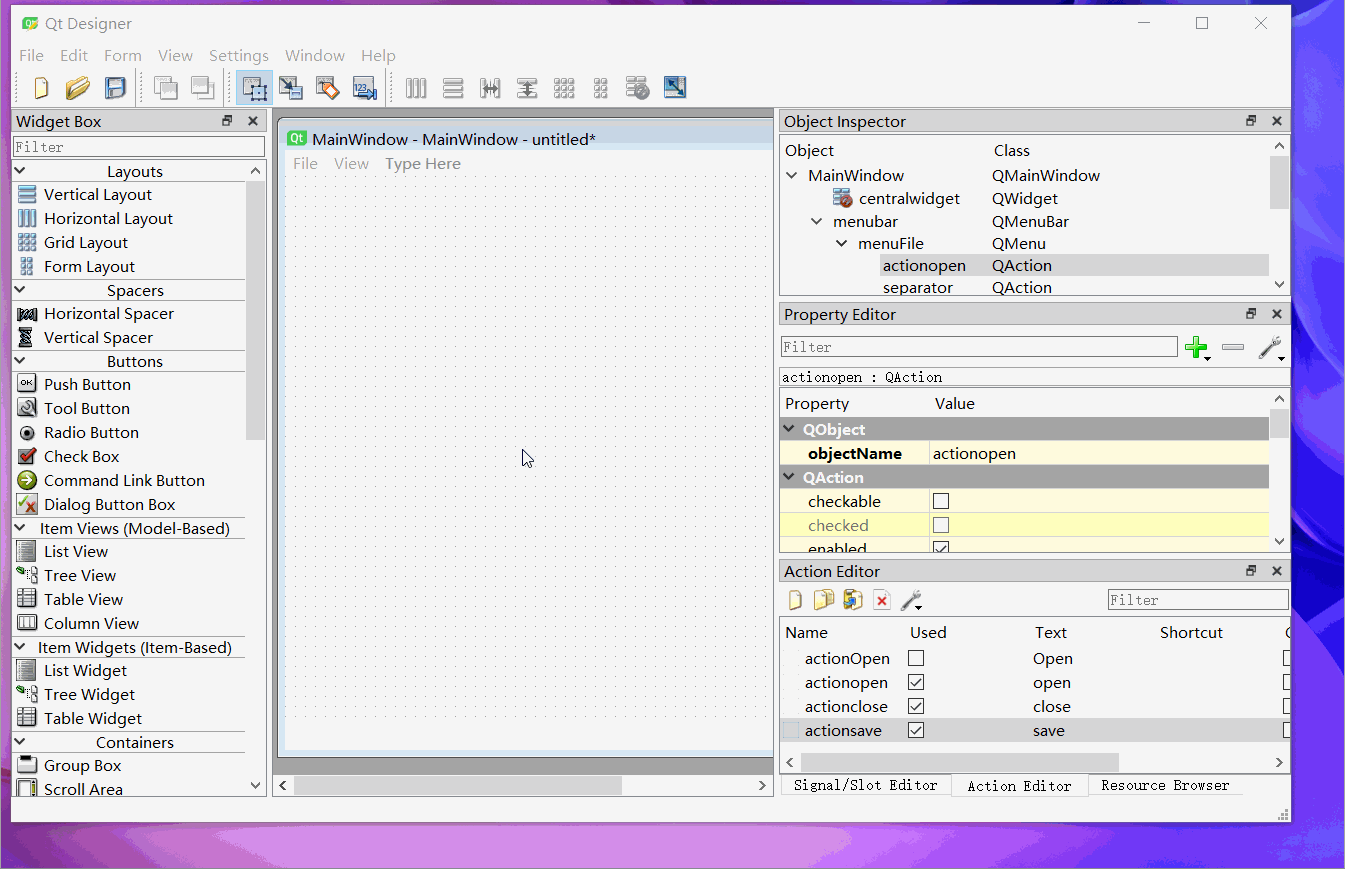Click 'Type Here' in form menubar

point(423,164)
